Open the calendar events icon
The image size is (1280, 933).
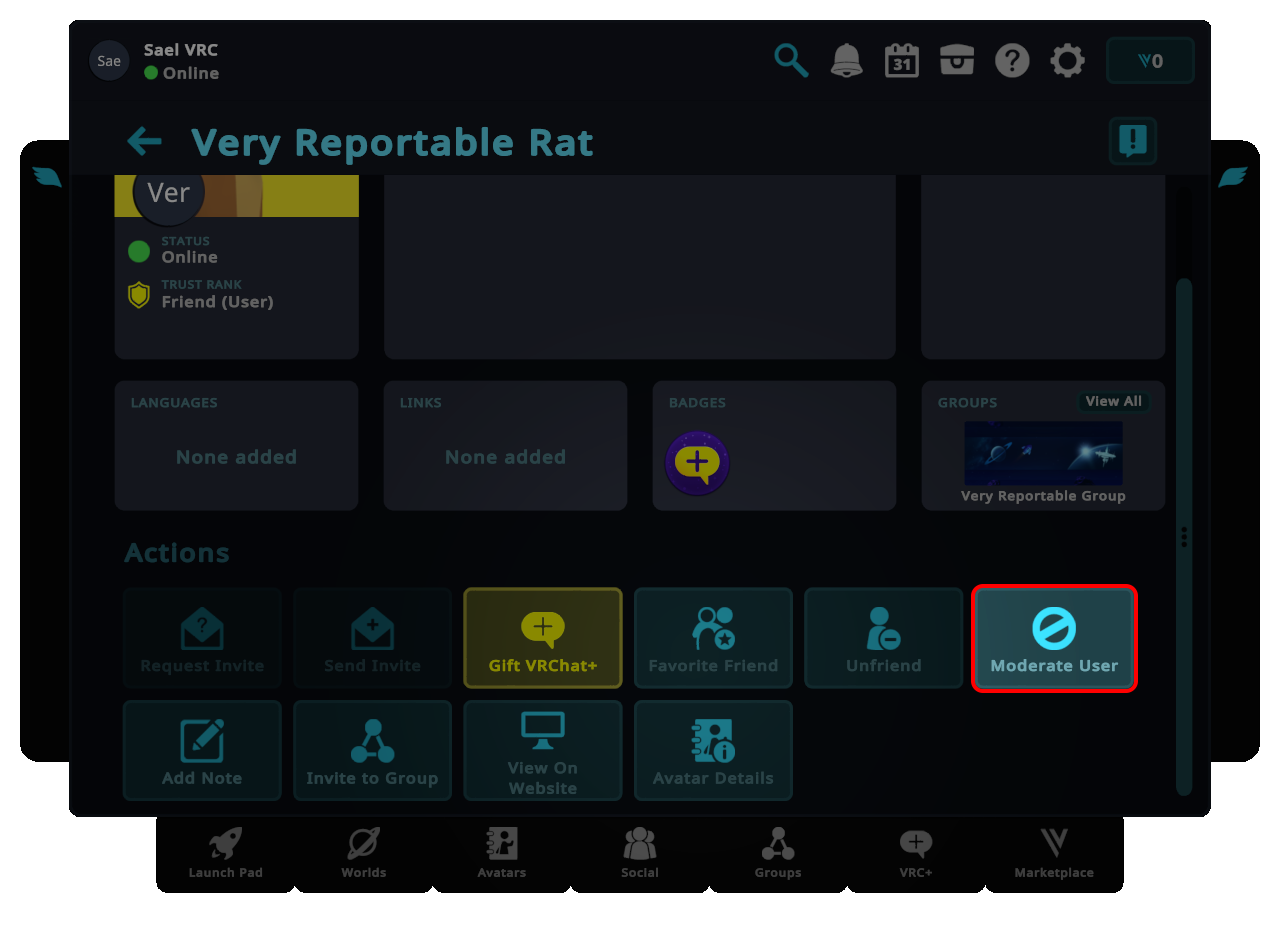pyautogui.click(x=901, y=61)
